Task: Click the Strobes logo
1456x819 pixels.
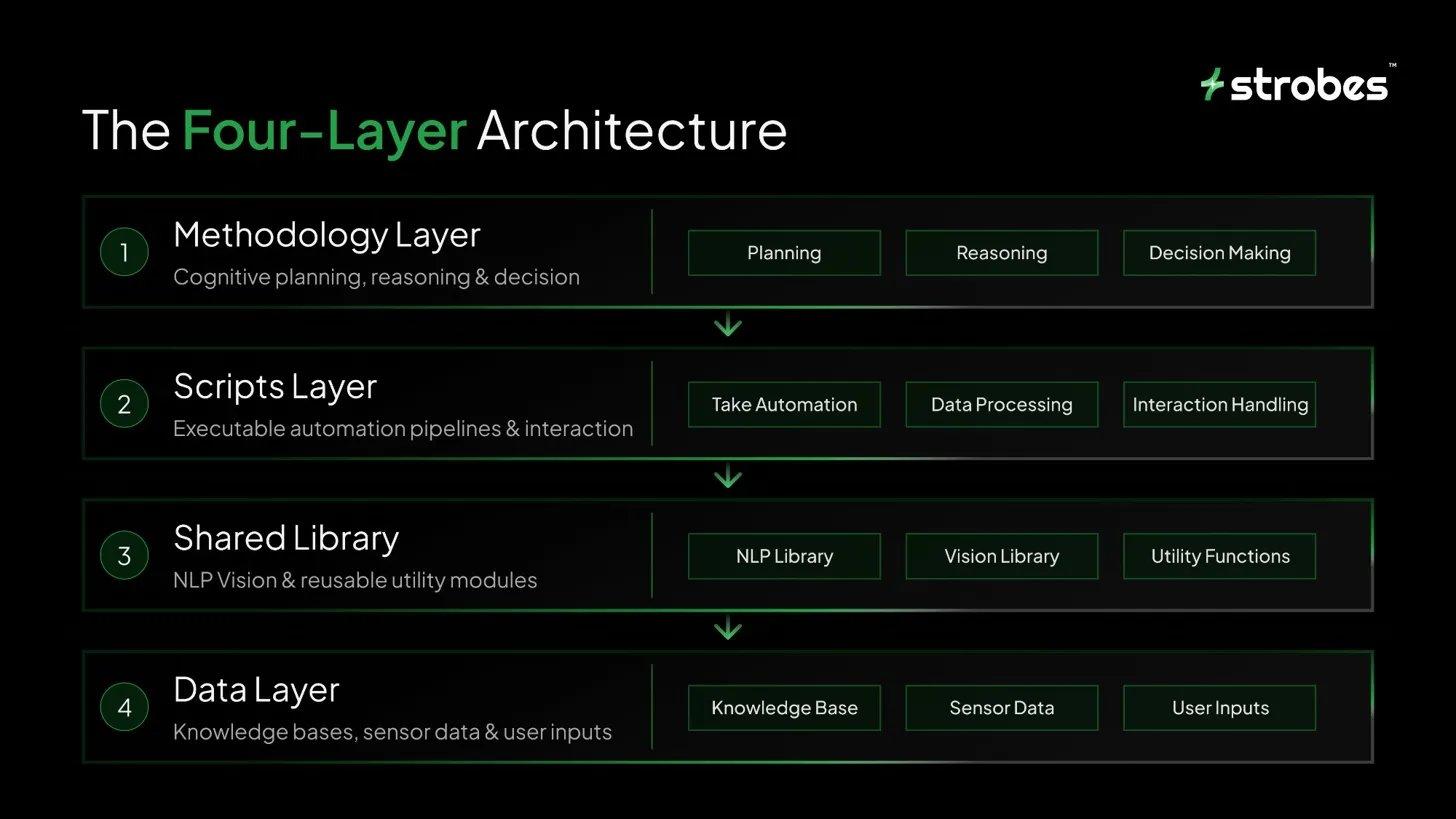Action: tap(1296, 84)
